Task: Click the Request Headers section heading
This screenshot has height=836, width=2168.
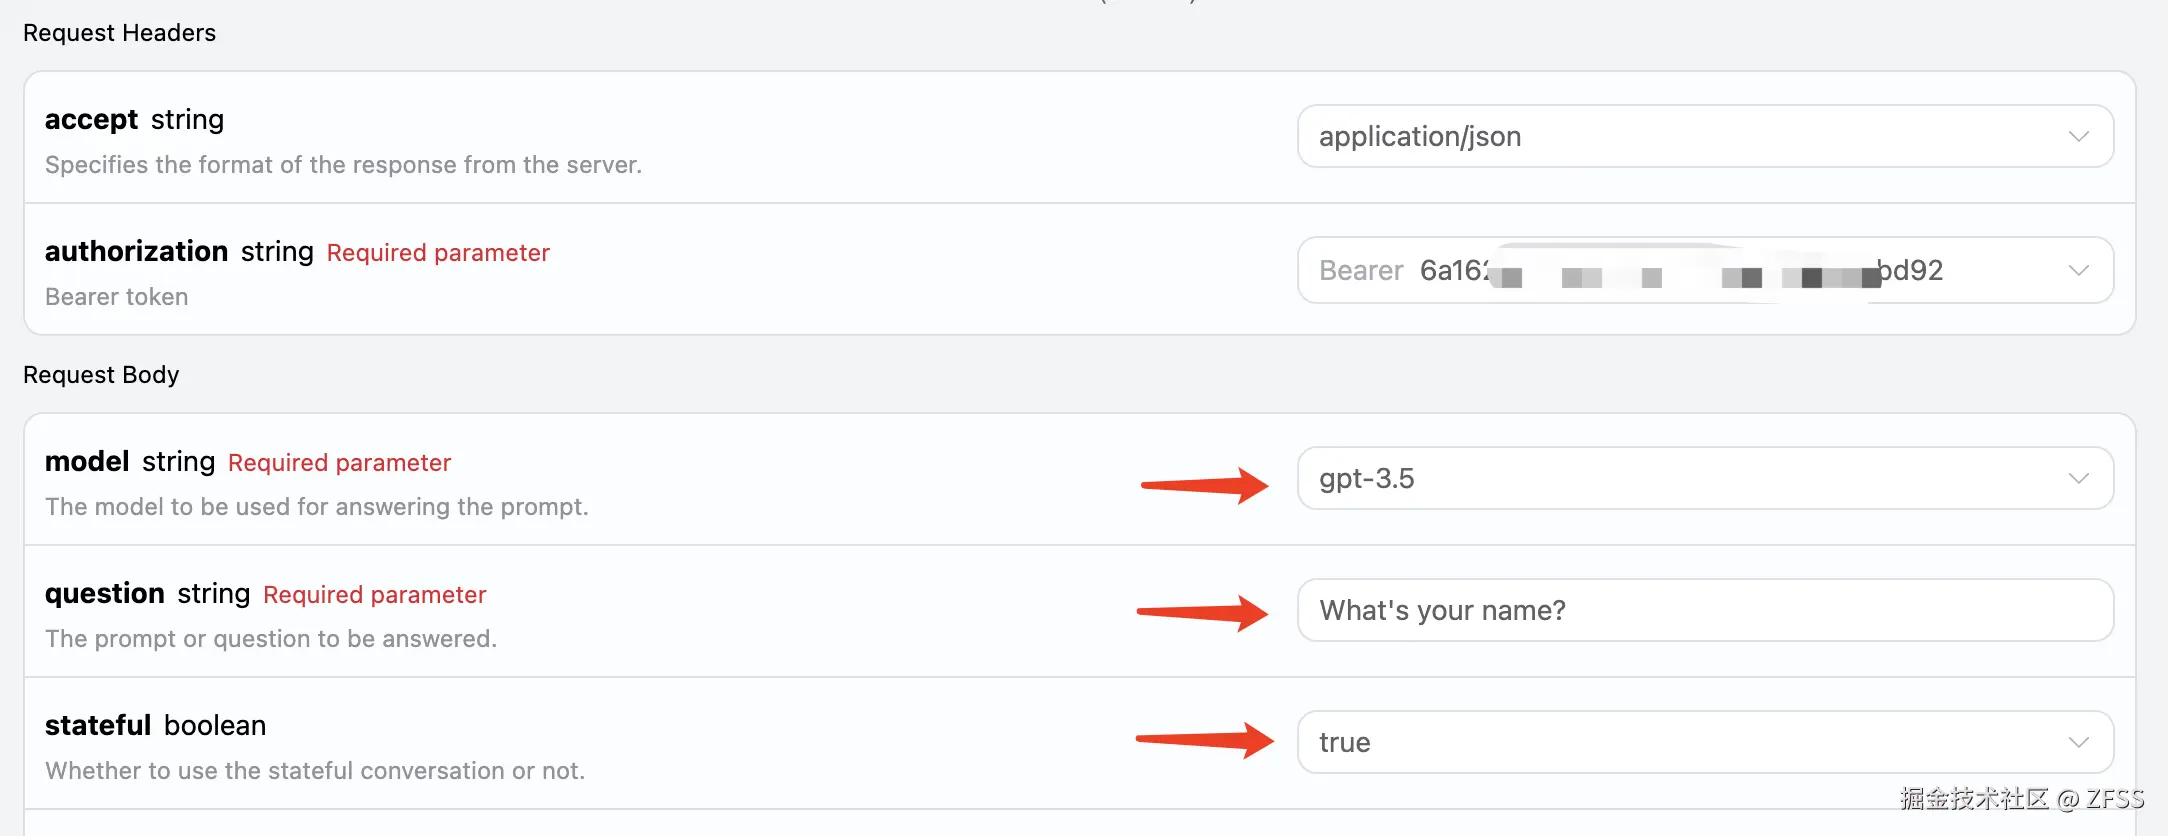Action: click(x=119, y=33)
